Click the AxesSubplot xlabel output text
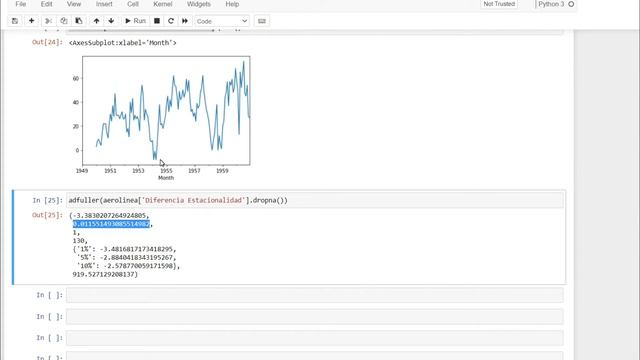Screen dimensions: 640x360 122,42
